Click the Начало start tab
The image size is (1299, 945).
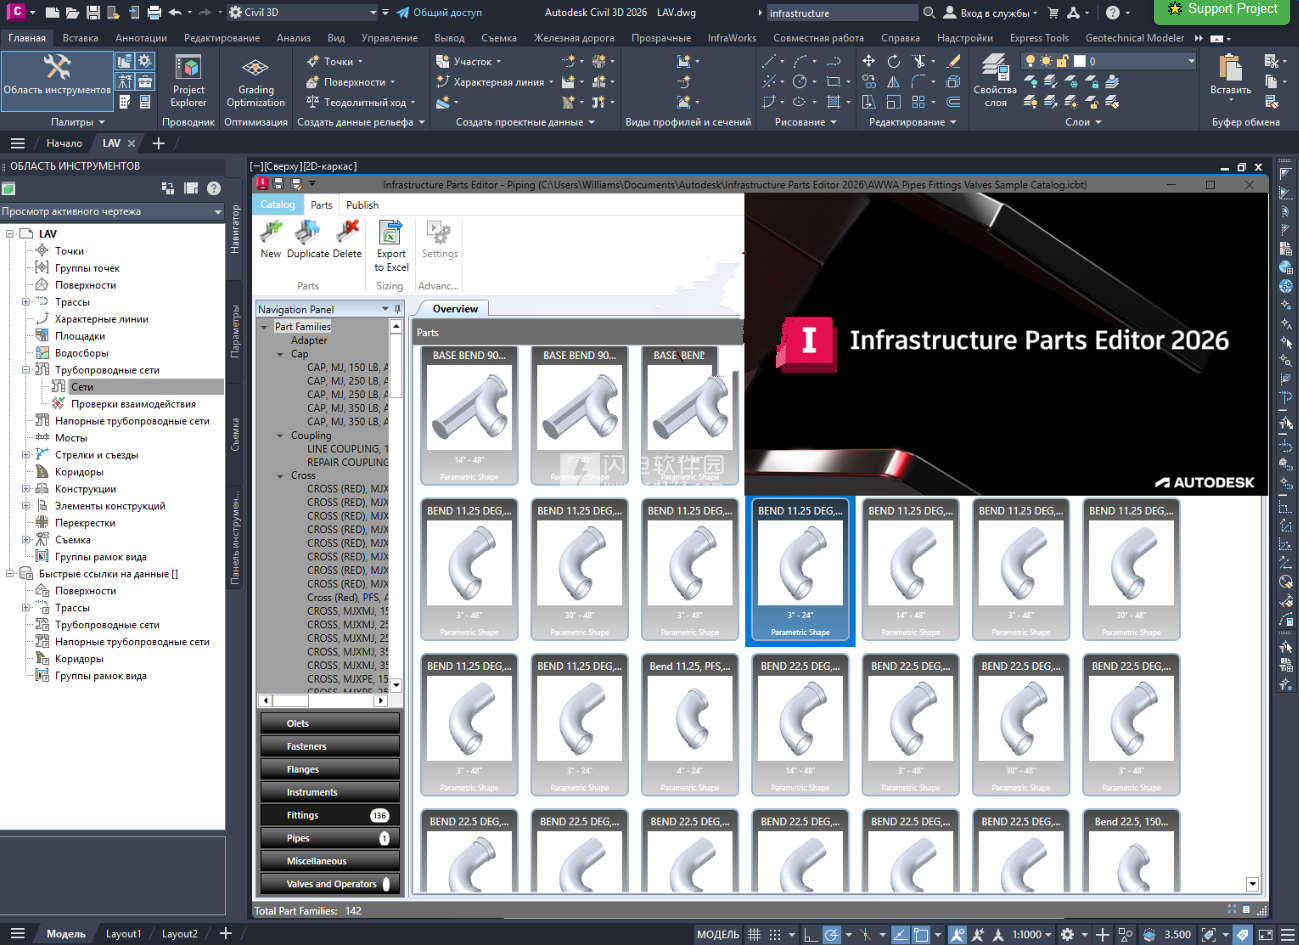[64, 143]
